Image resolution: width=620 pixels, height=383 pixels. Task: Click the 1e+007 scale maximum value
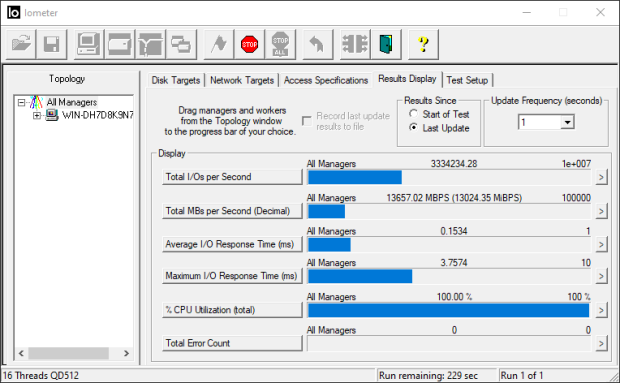point(576,164)
